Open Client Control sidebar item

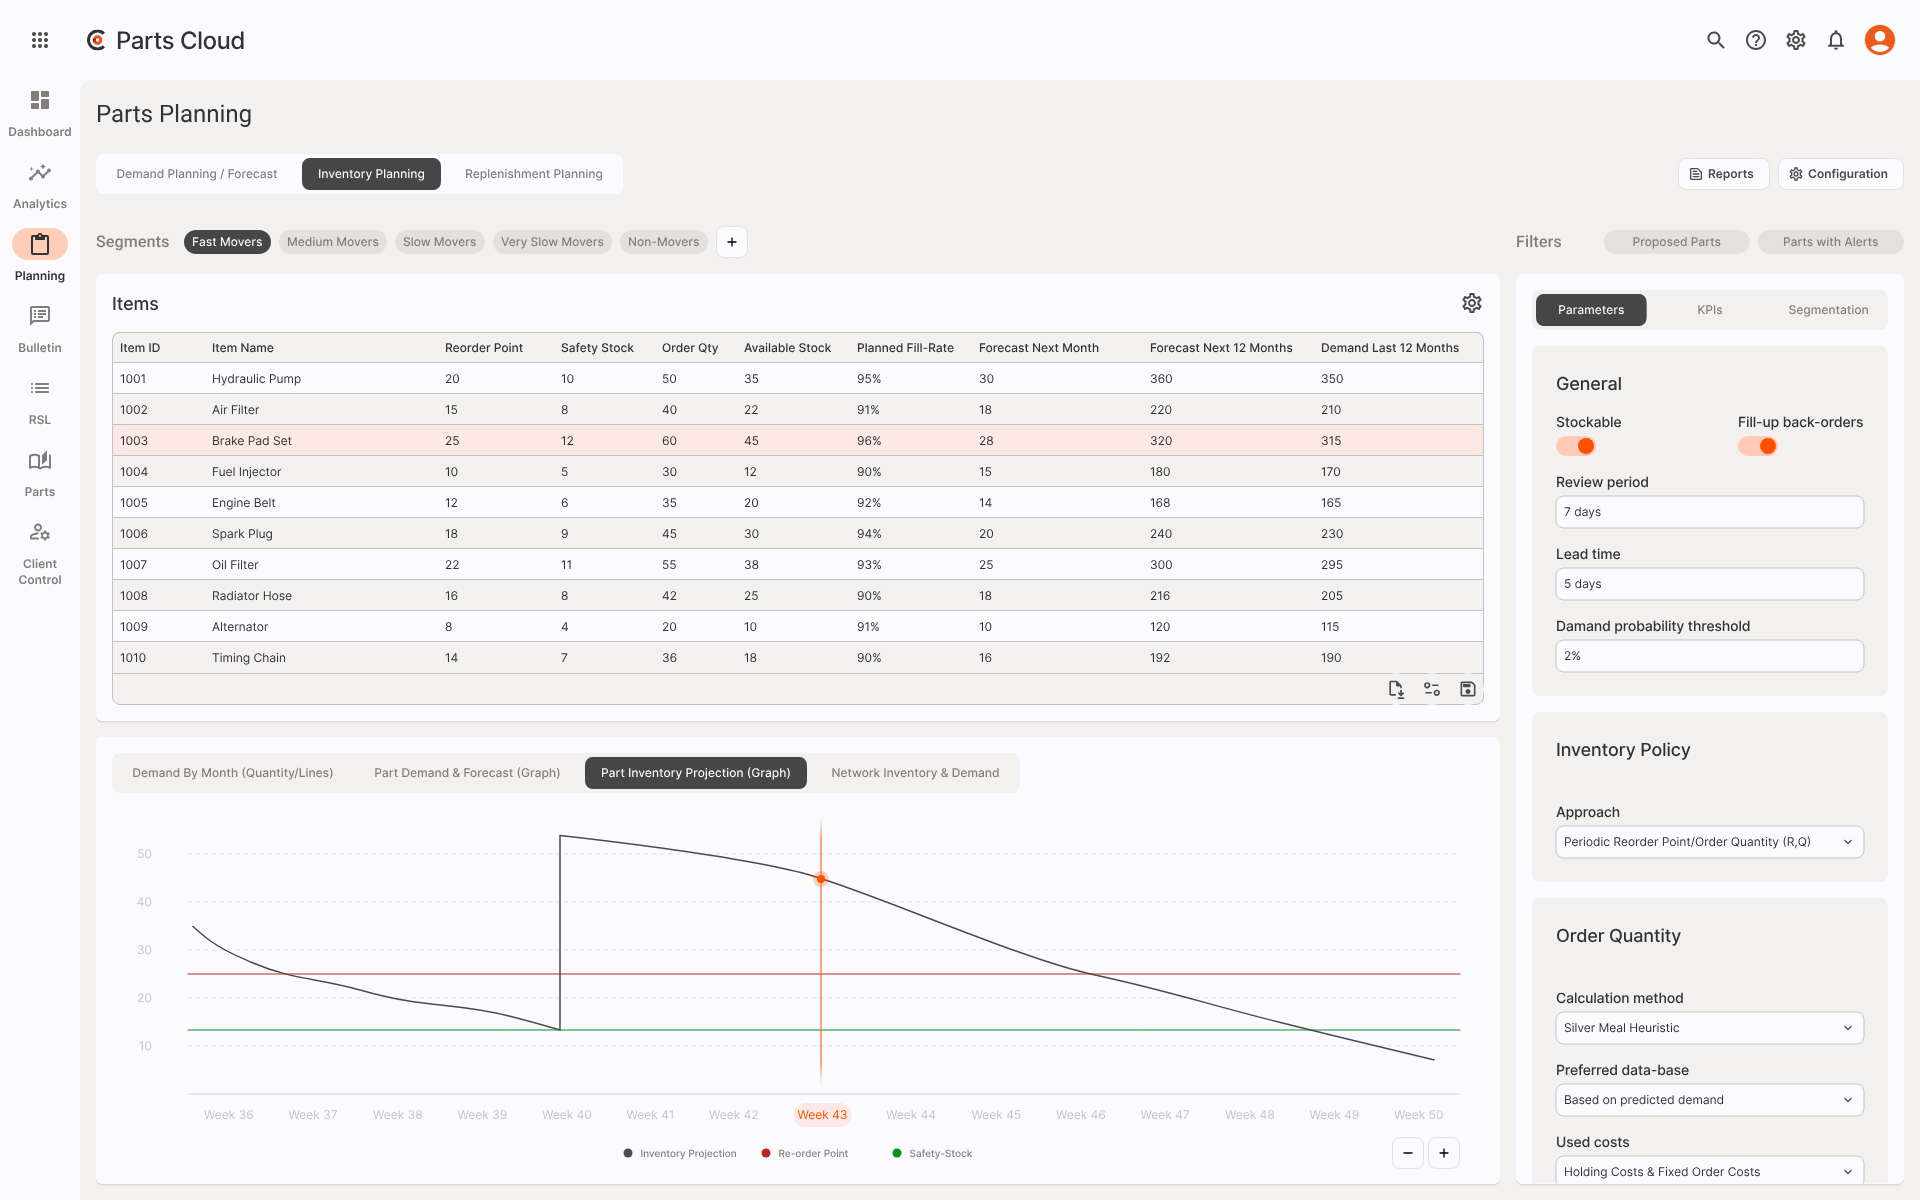(x=40, y=553)
